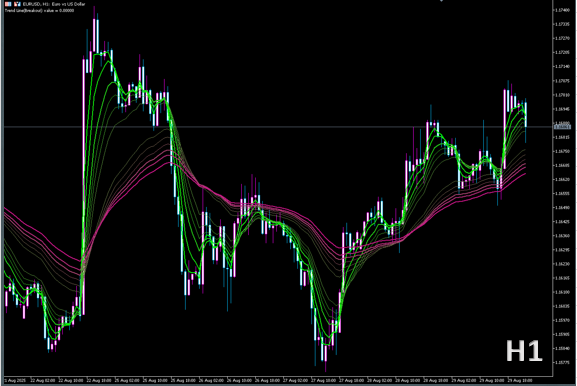Click the 1.15970 price scale label

click(x=562, y=321)
